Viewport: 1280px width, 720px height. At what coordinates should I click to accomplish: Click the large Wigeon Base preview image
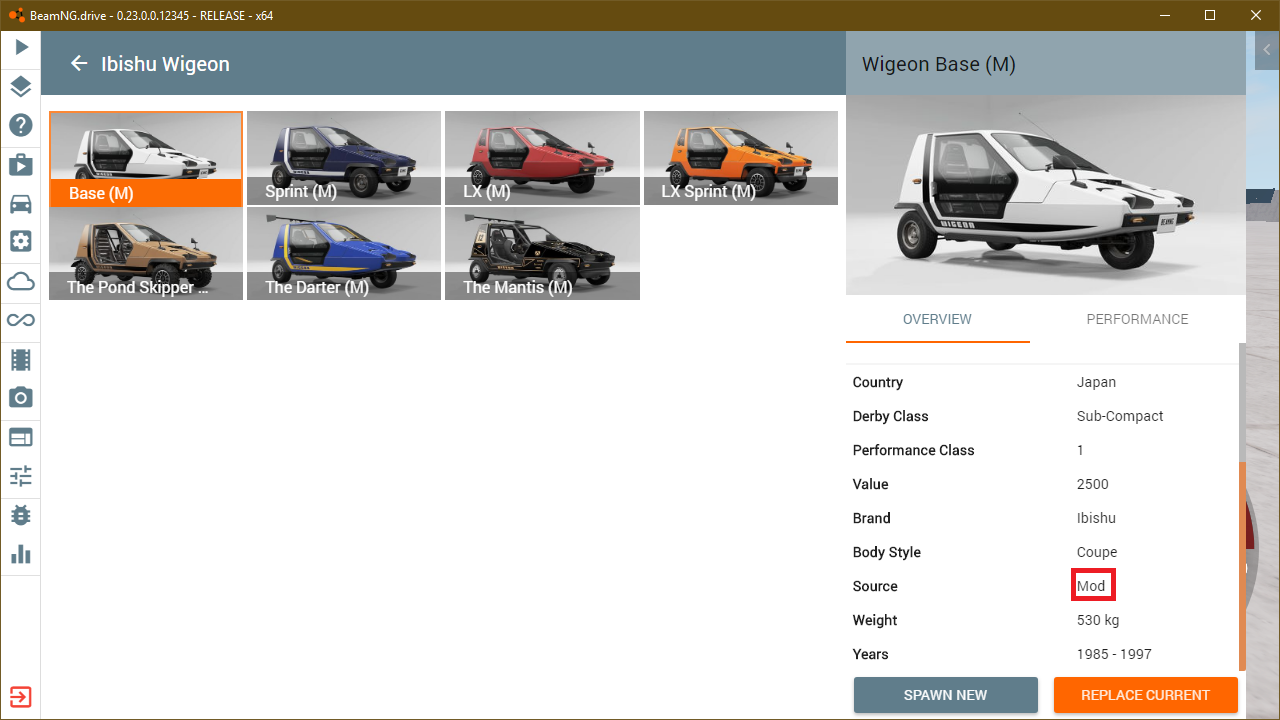[1046, 195]
